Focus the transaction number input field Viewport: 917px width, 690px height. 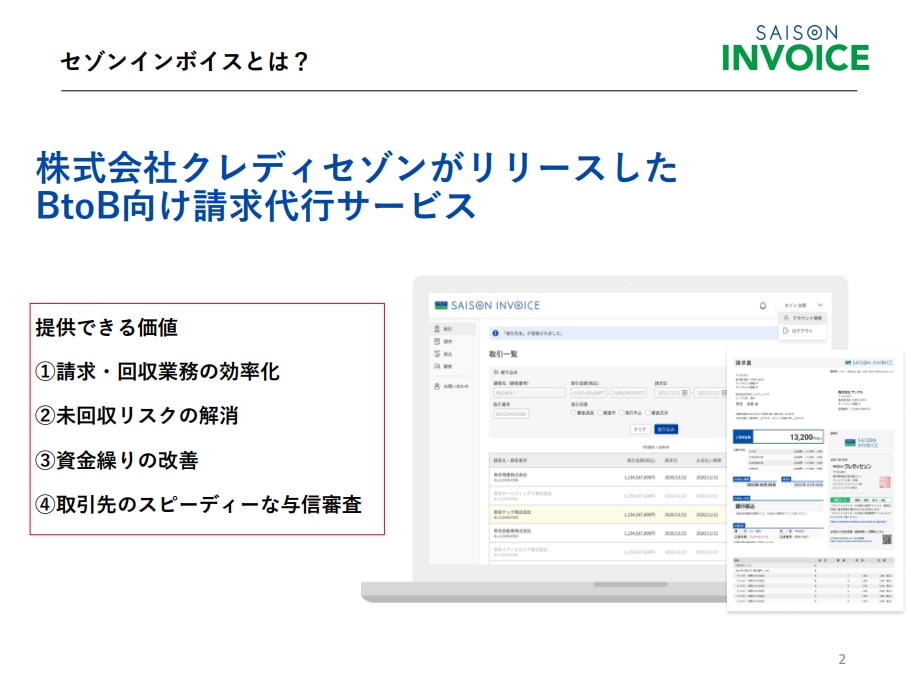(511, 414)
